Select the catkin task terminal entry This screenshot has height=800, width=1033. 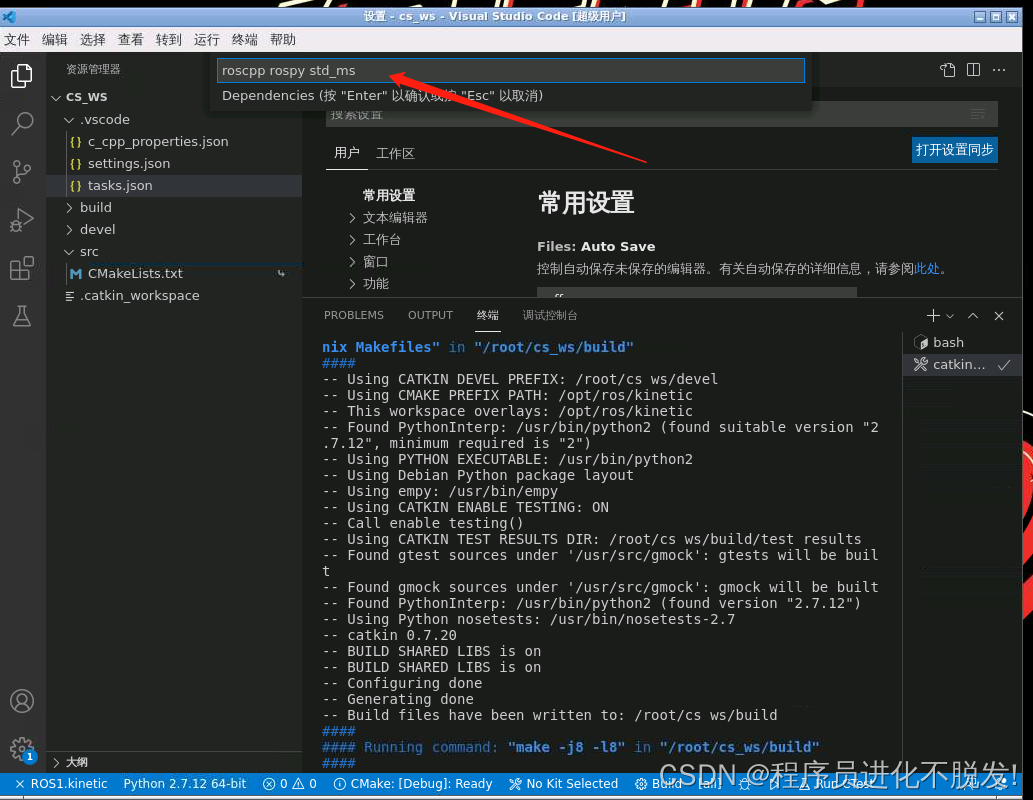pos(963,364)
